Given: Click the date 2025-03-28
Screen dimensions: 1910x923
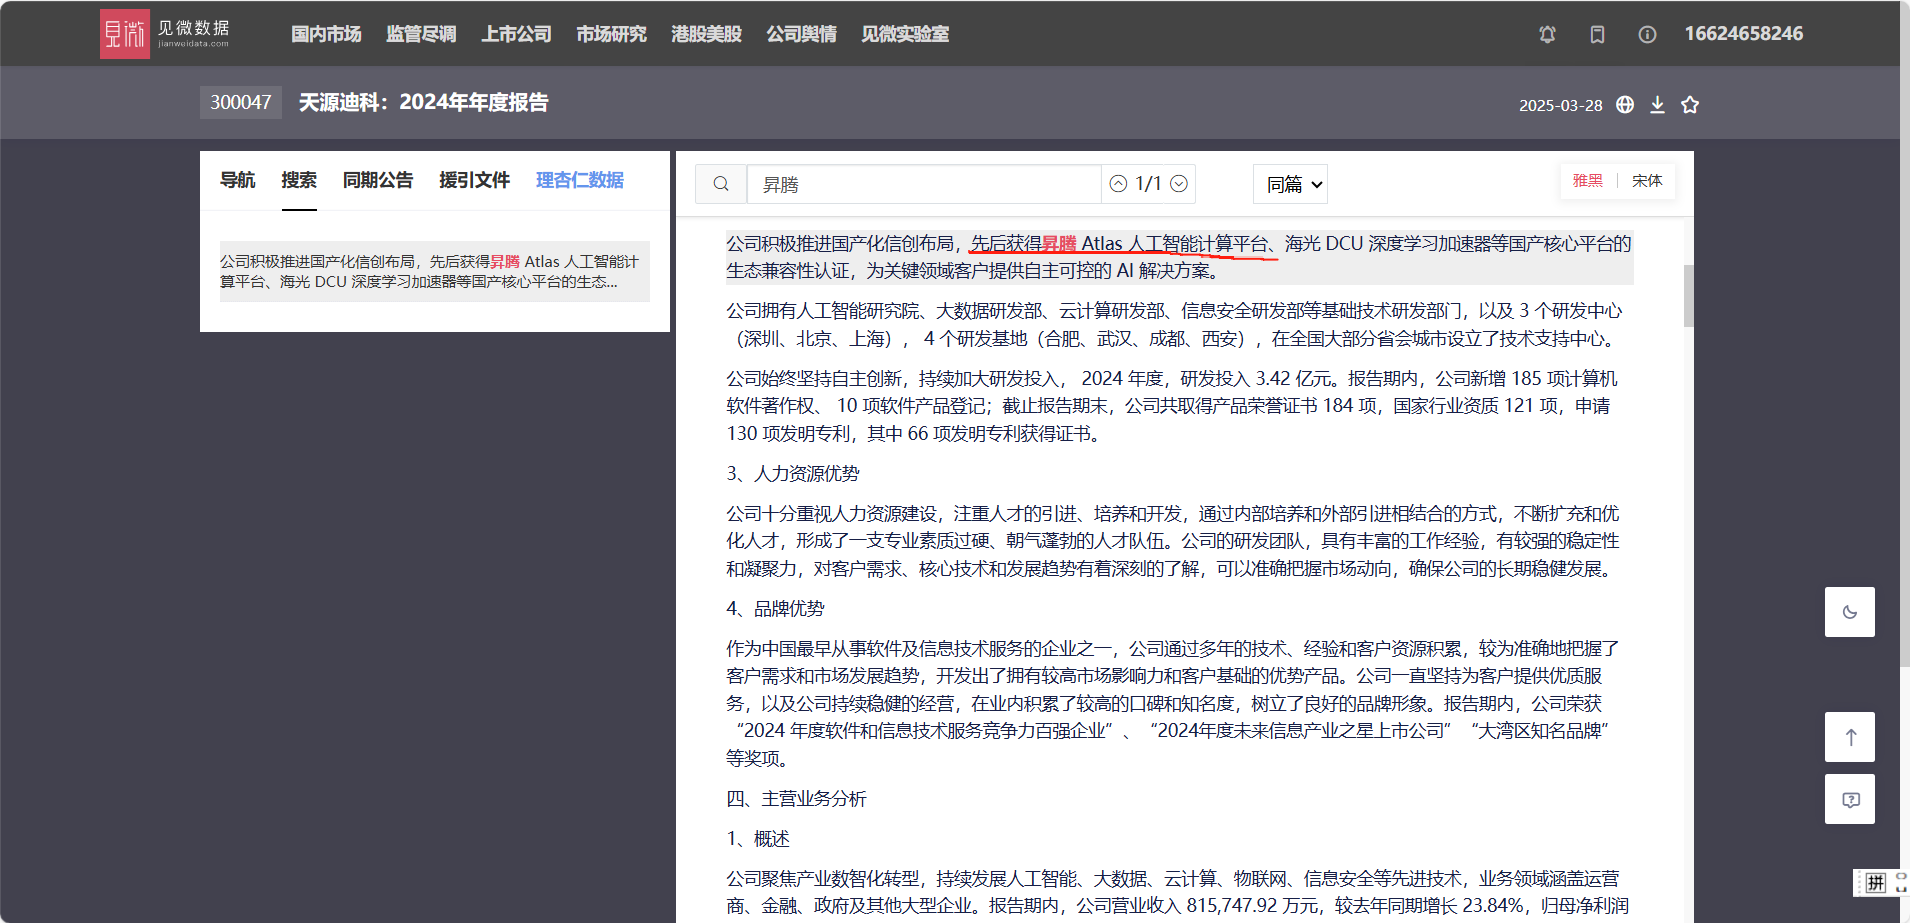Looking at the screenshot, I should 1560,105.
